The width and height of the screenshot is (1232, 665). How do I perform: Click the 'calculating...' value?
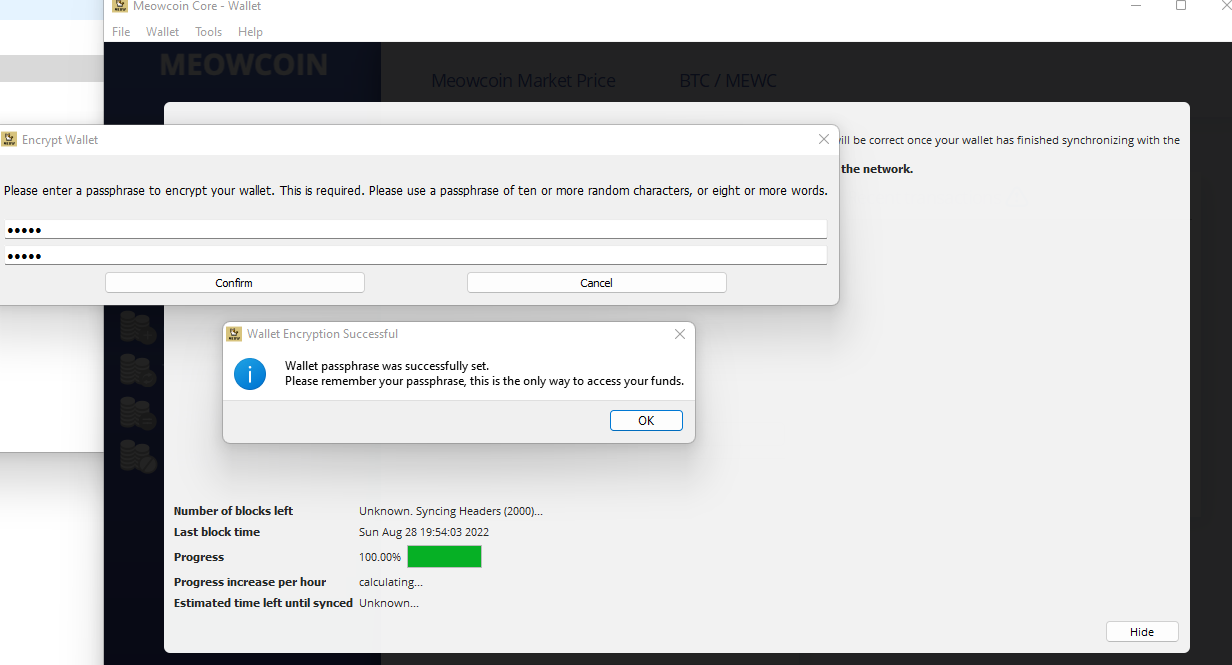(x=391, y=582)
